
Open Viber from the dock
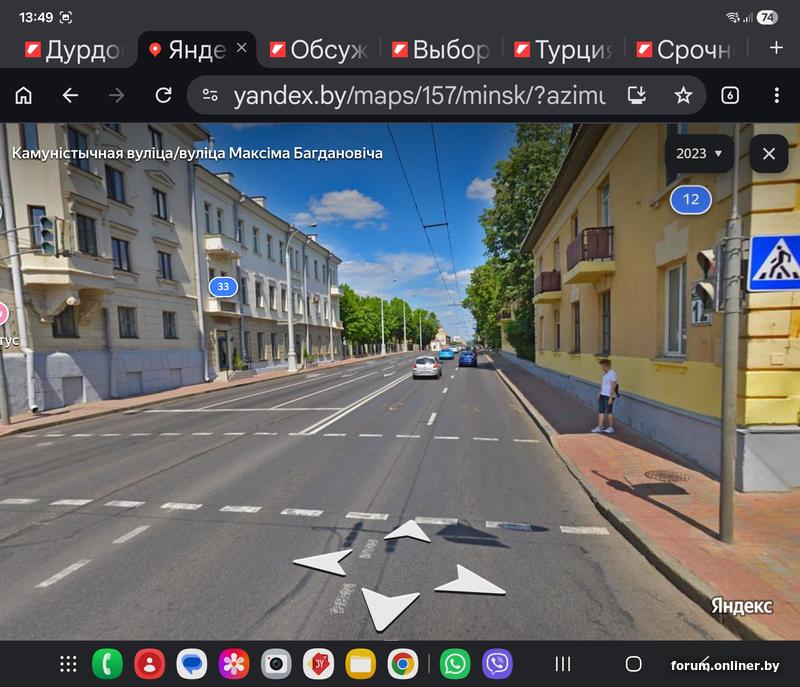[x=497, y=664]
